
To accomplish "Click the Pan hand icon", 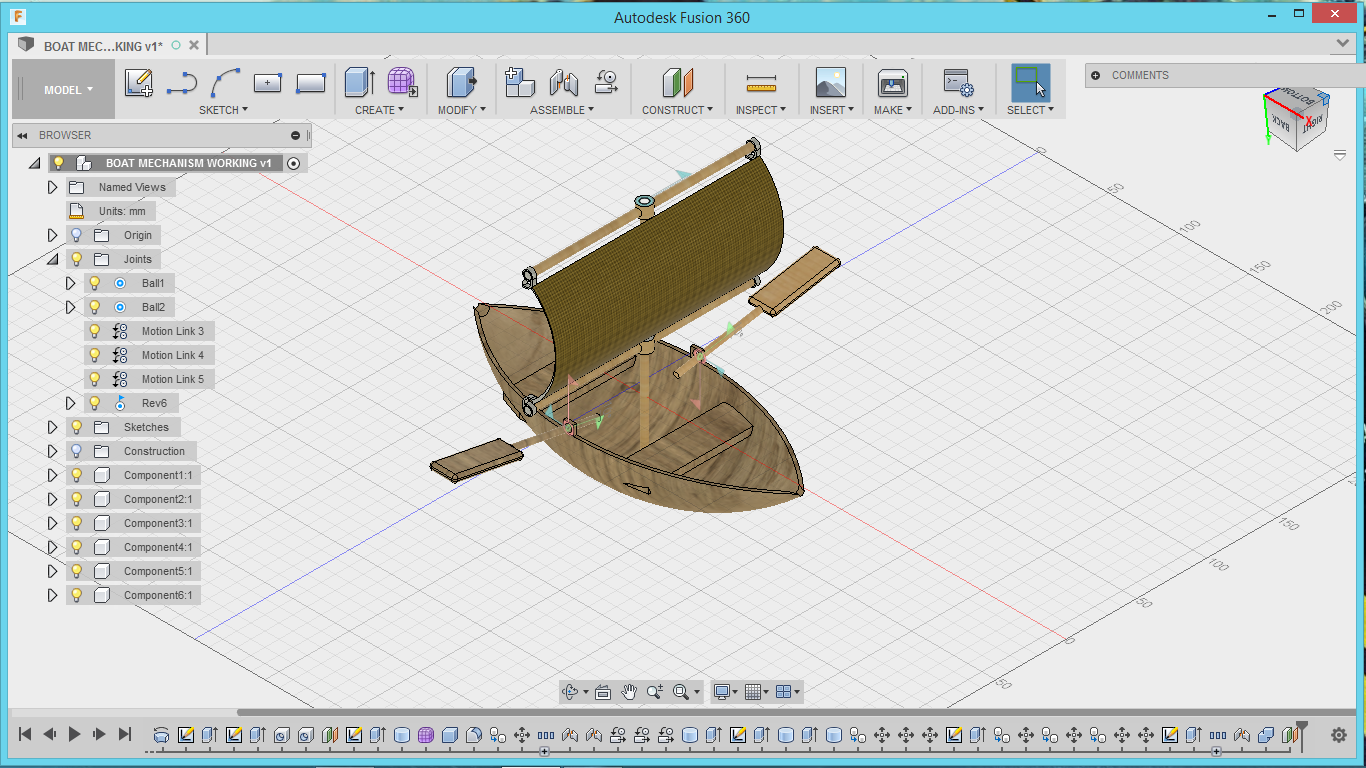I will 629,691.
